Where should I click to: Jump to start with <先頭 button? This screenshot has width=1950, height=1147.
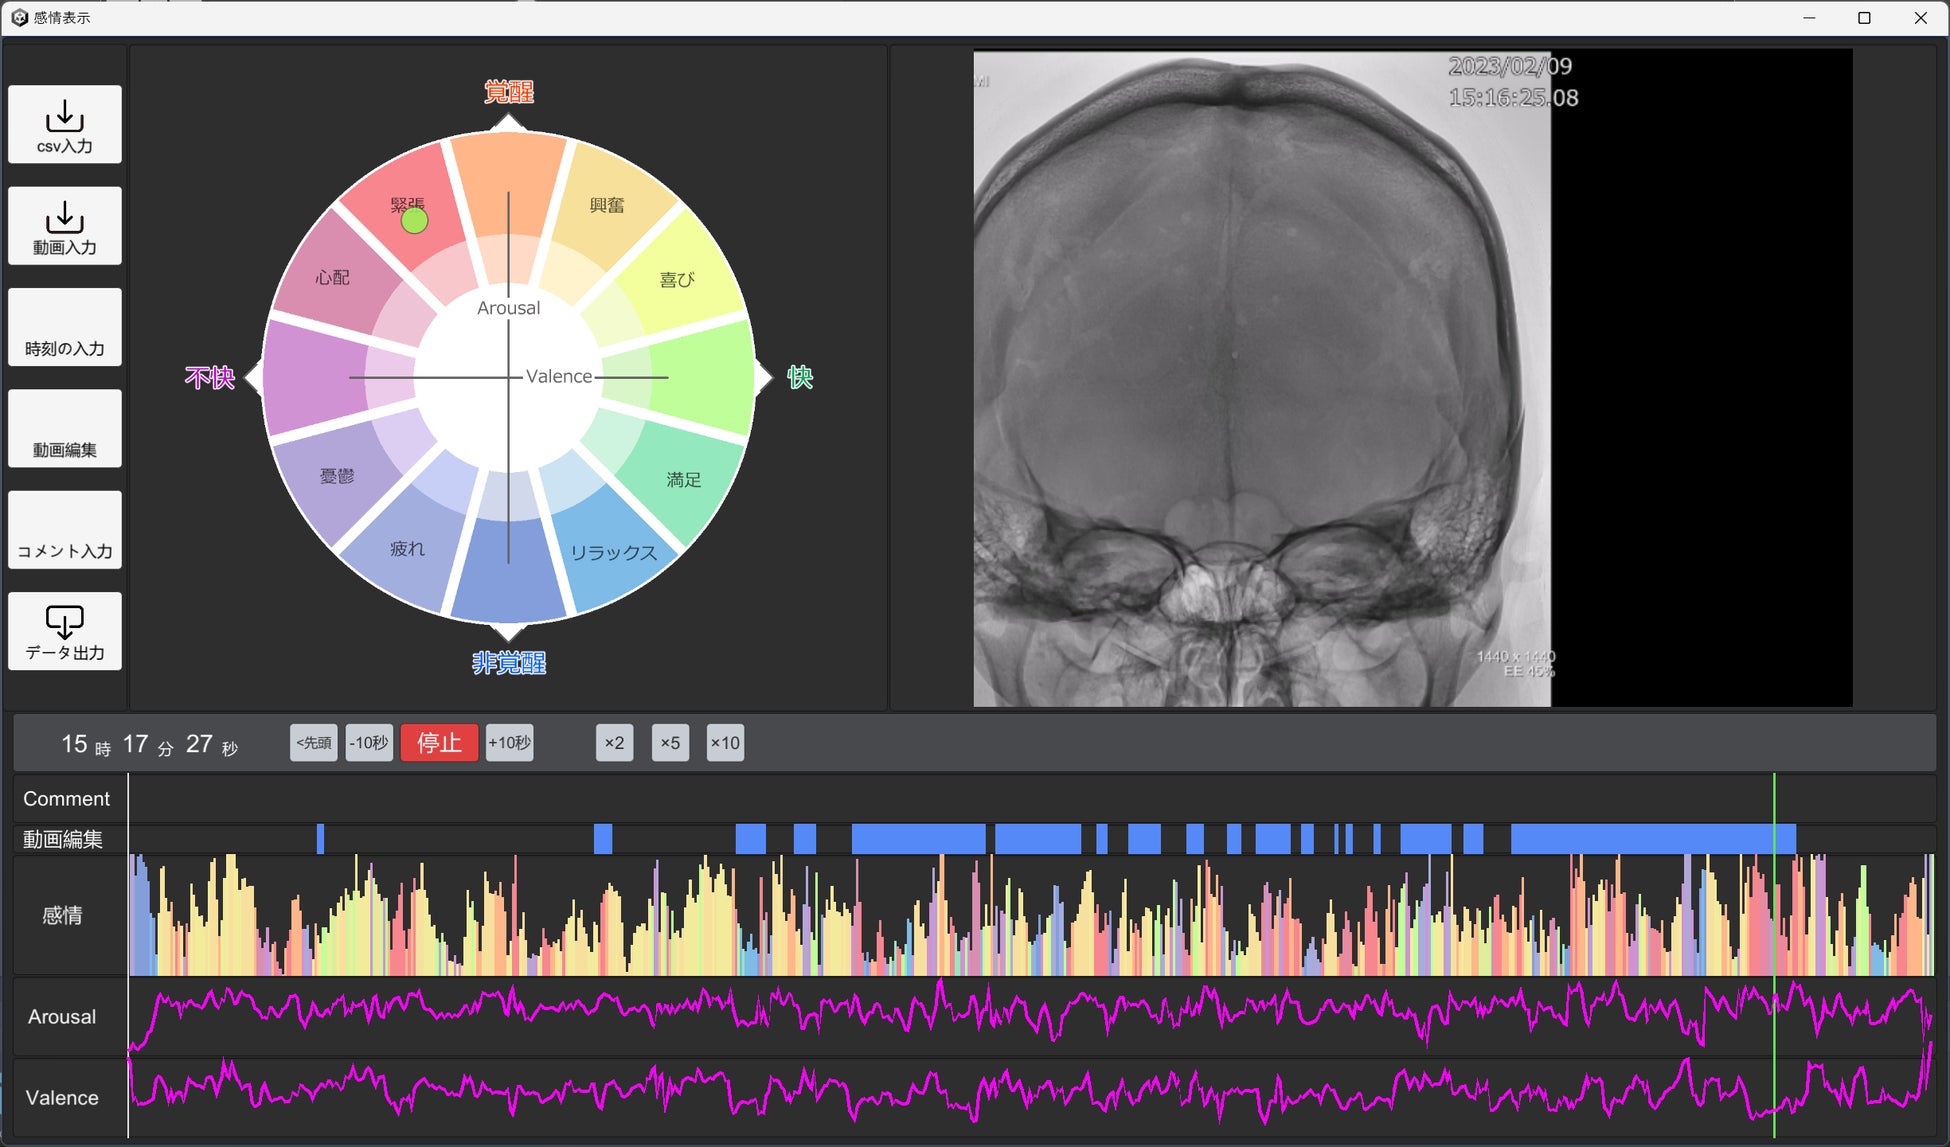tap(313, 743)
